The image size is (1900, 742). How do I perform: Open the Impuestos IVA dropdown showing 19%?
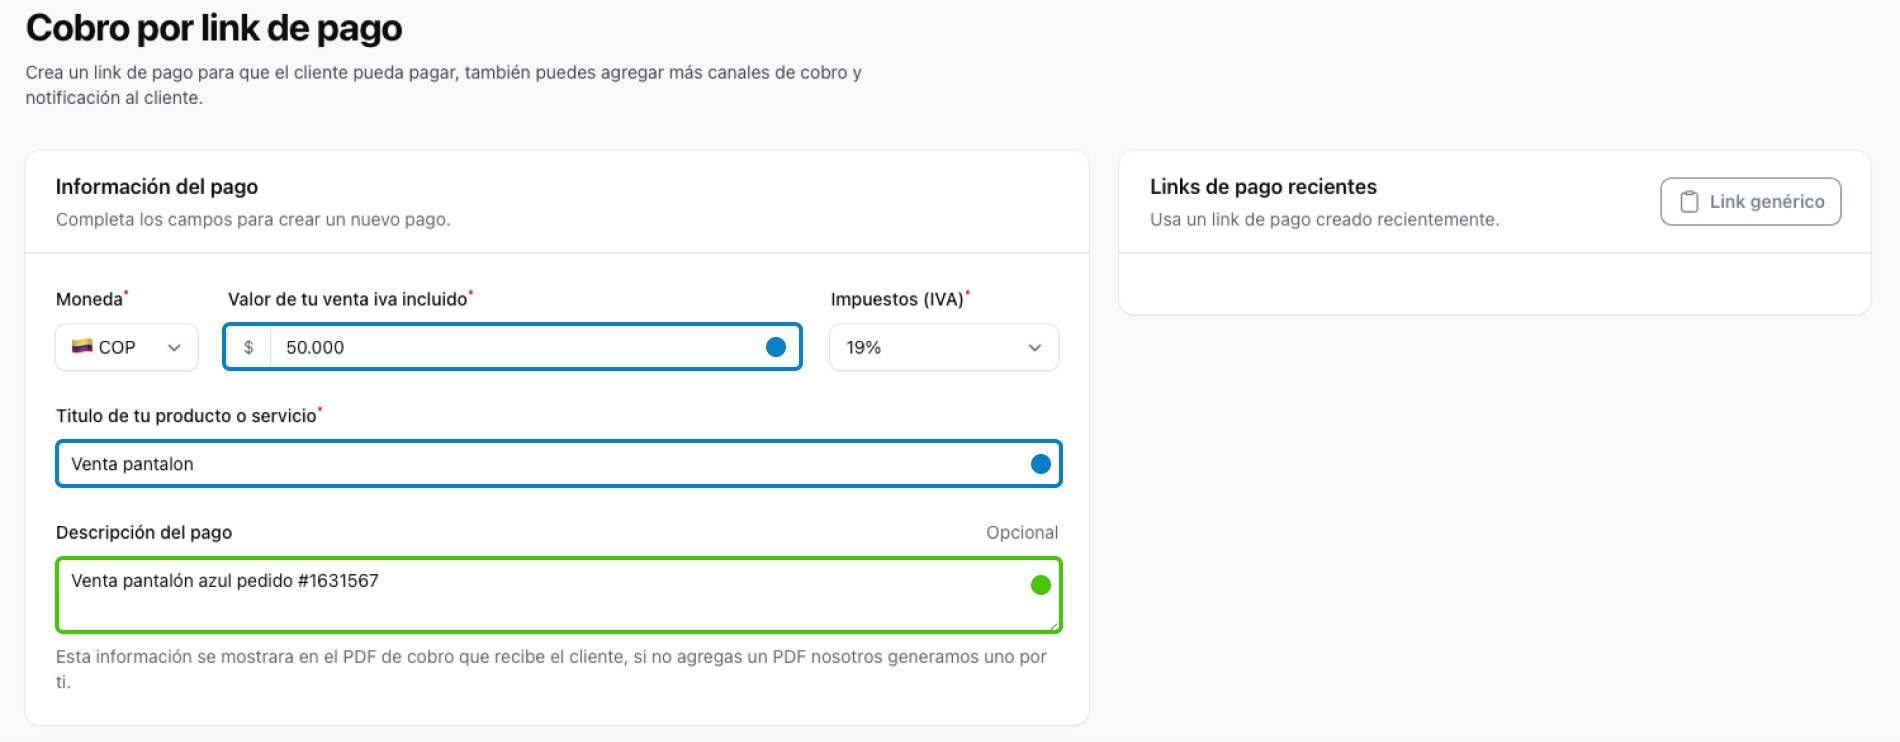(x=942, y=347)
